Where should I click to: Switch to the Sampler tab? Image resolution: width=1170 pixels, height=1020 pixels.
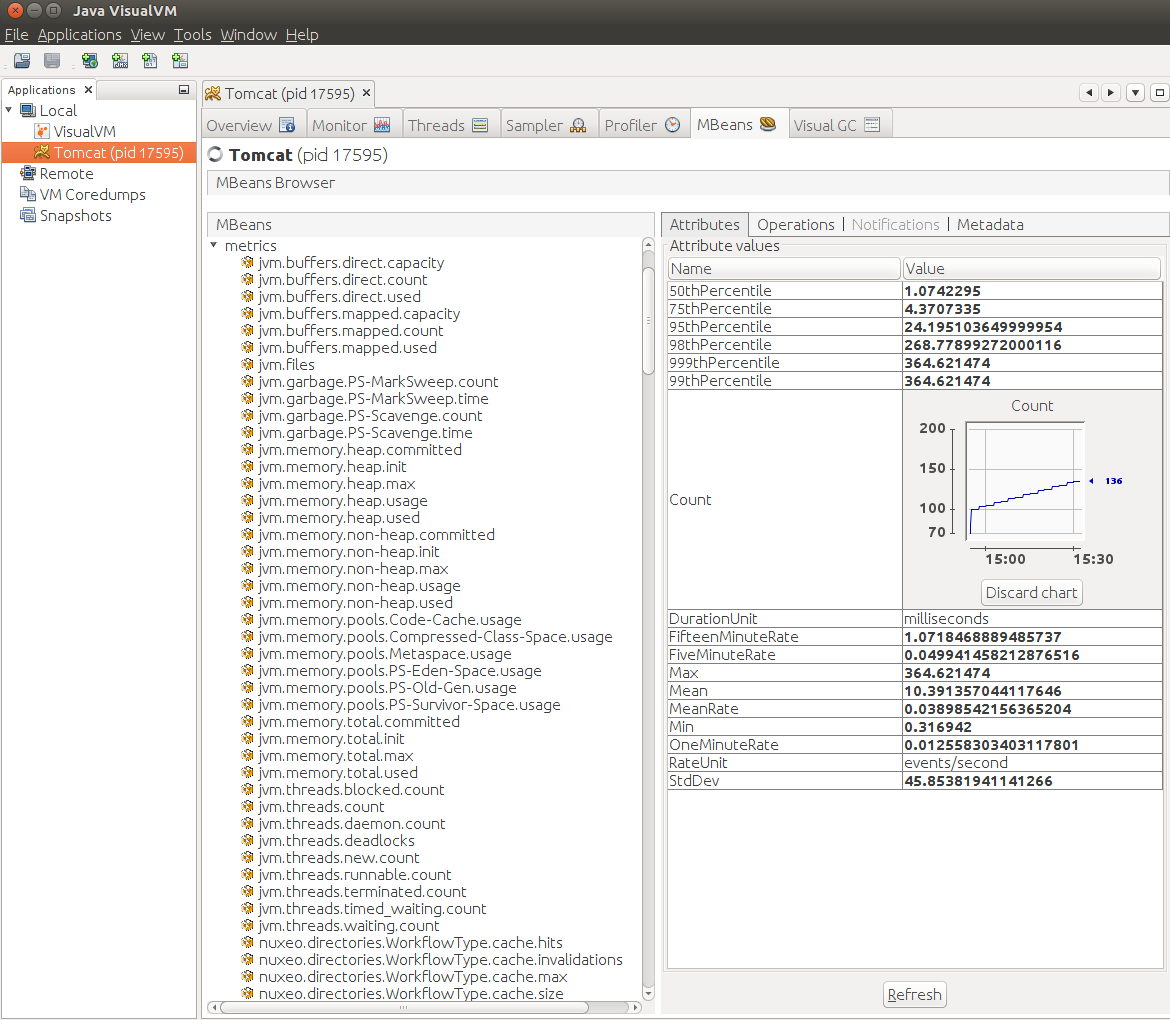coord(548,125)
